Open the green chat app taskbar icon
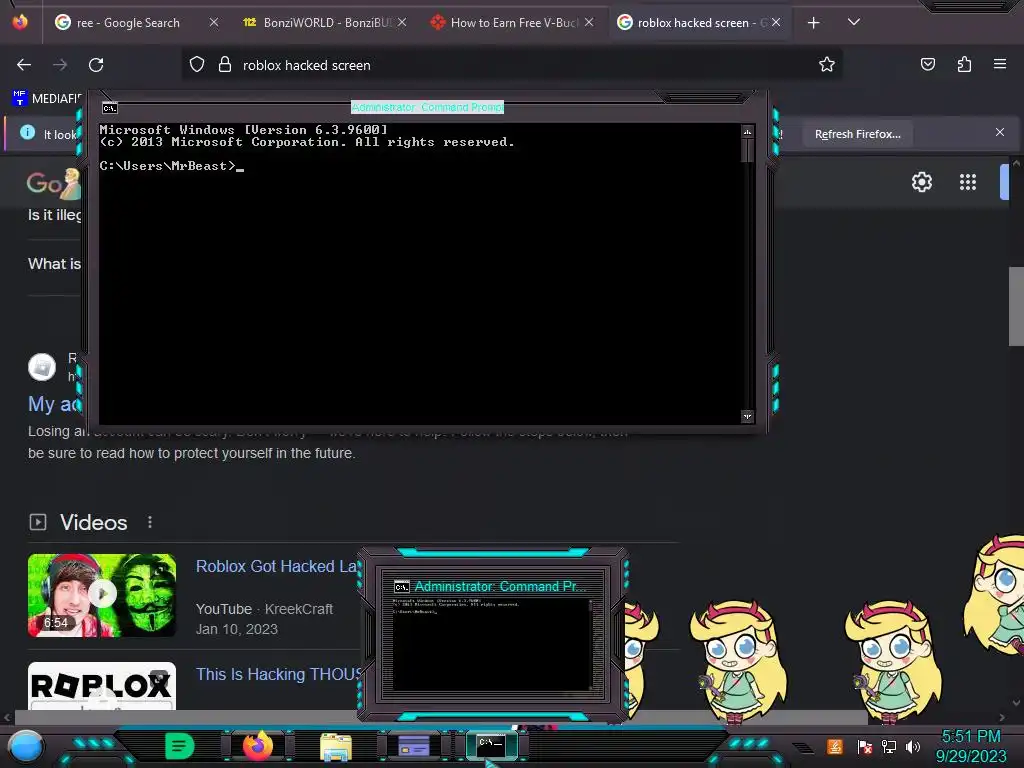 point(179,746)
